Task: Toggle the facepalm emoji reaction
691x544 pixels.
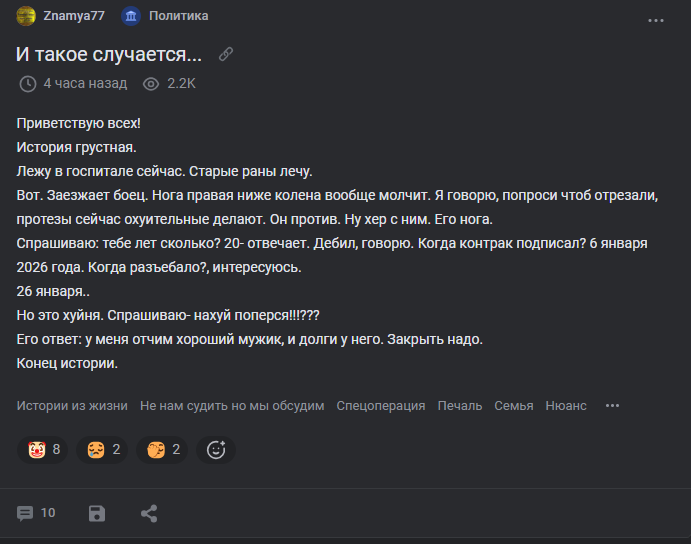Action: tap(162, 450)
